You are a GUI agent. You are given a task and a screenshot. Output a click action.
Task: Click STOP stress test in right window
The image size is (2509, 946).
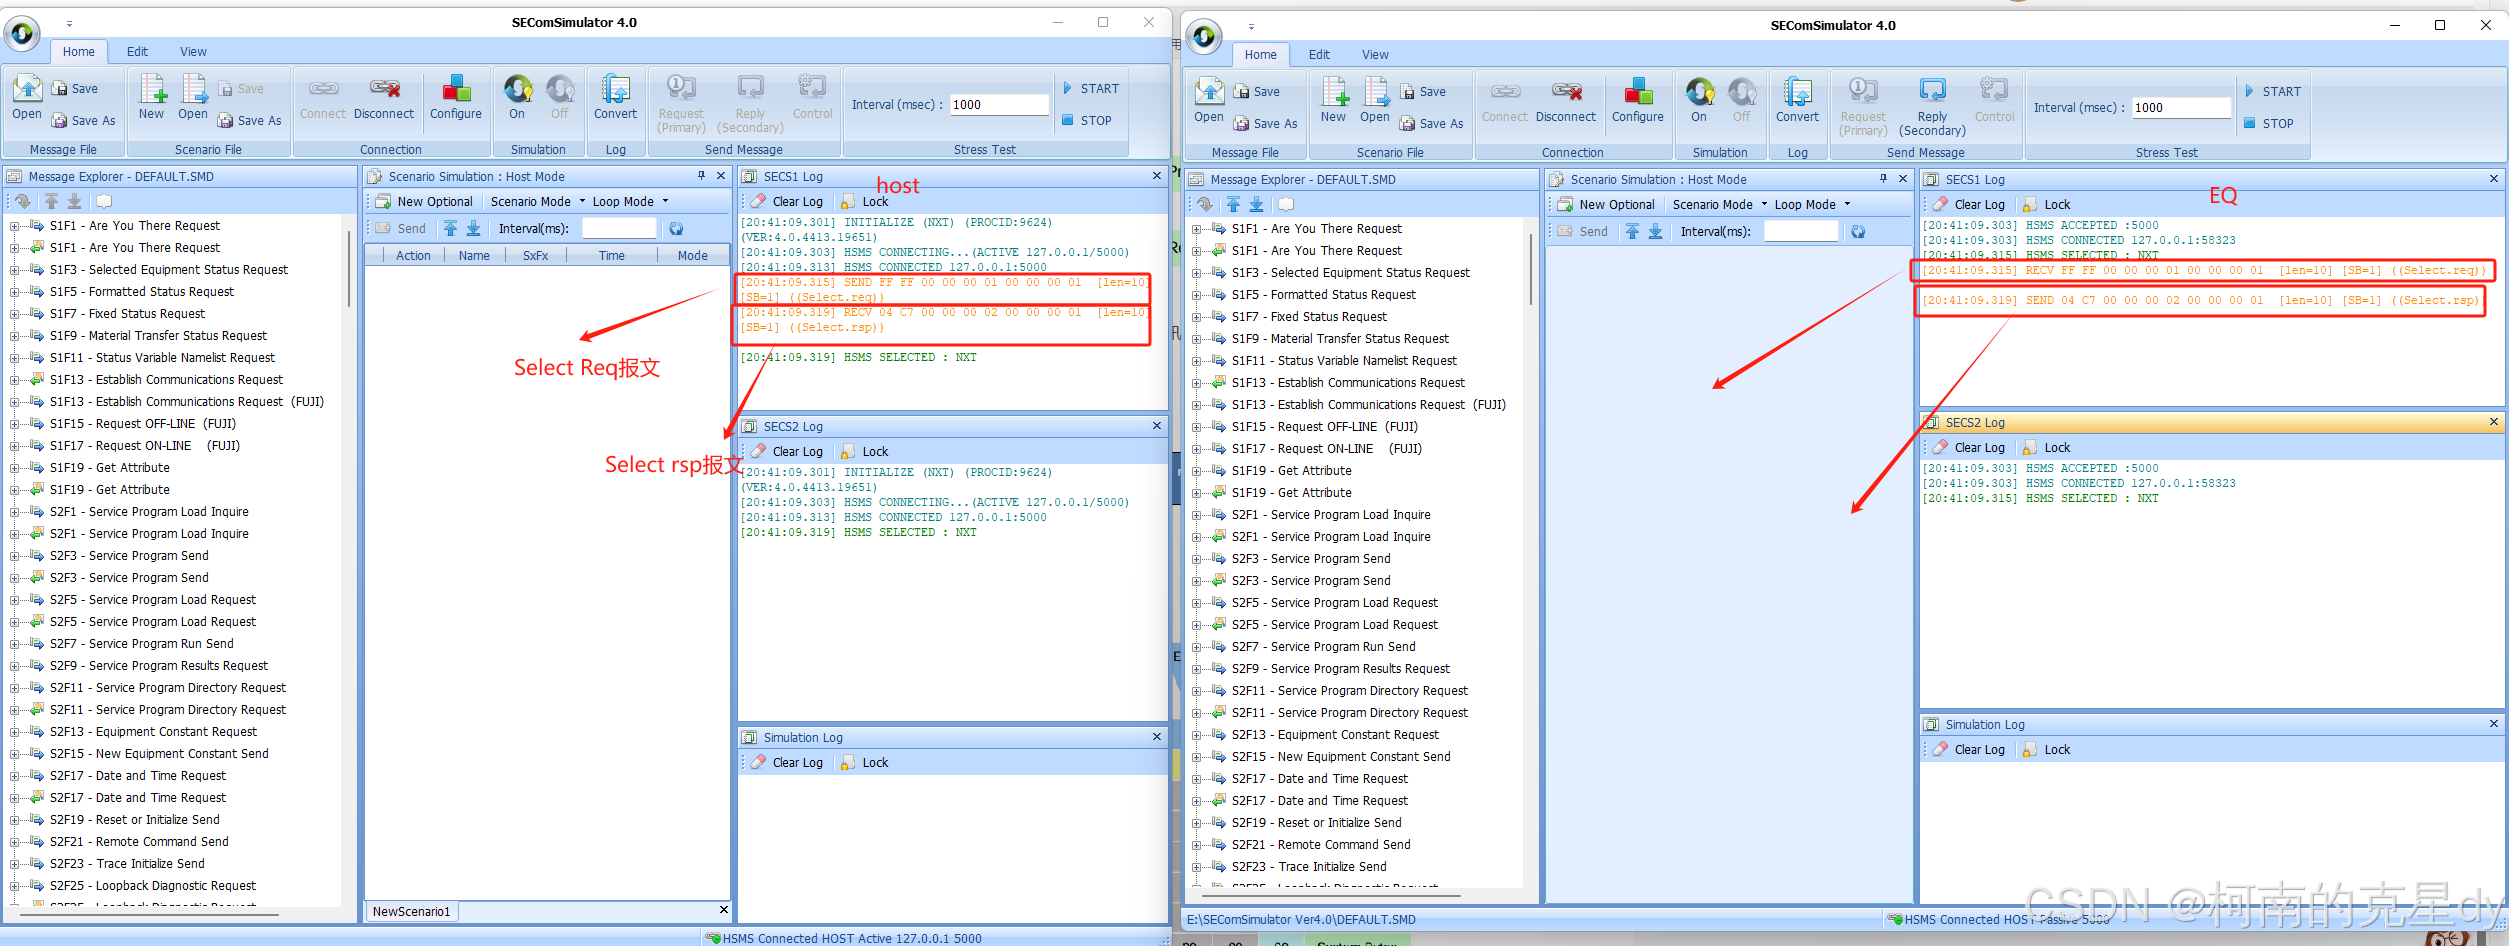coord(2269,123)
